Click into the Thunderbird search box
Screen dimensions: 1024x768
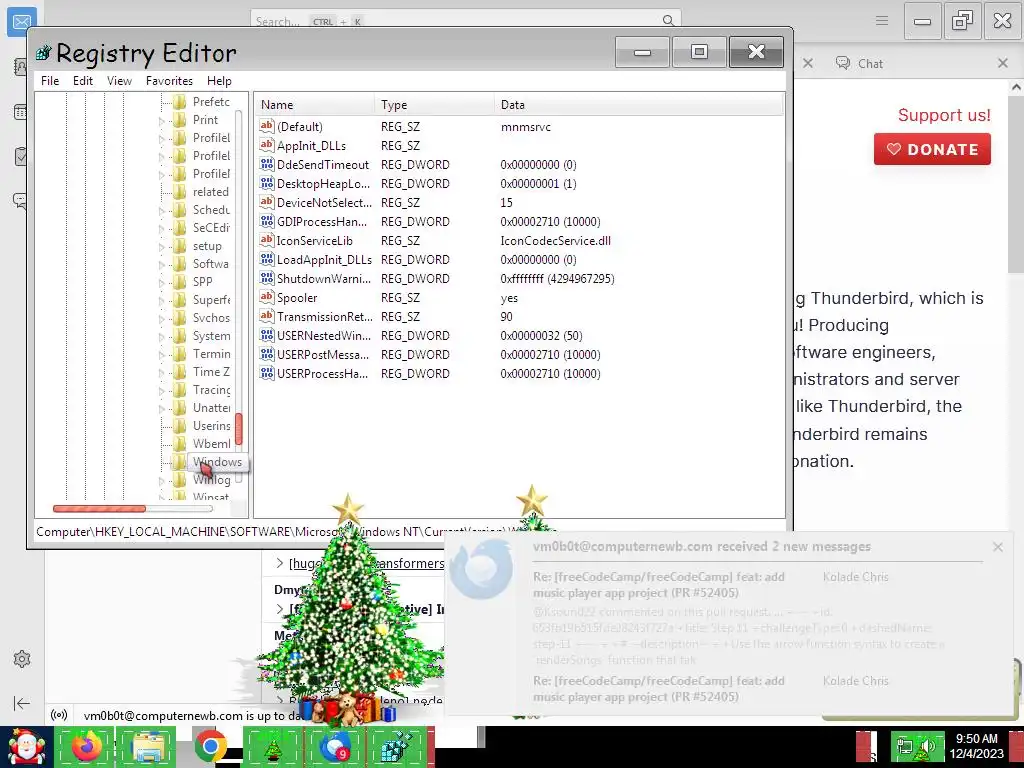point(466,21)
